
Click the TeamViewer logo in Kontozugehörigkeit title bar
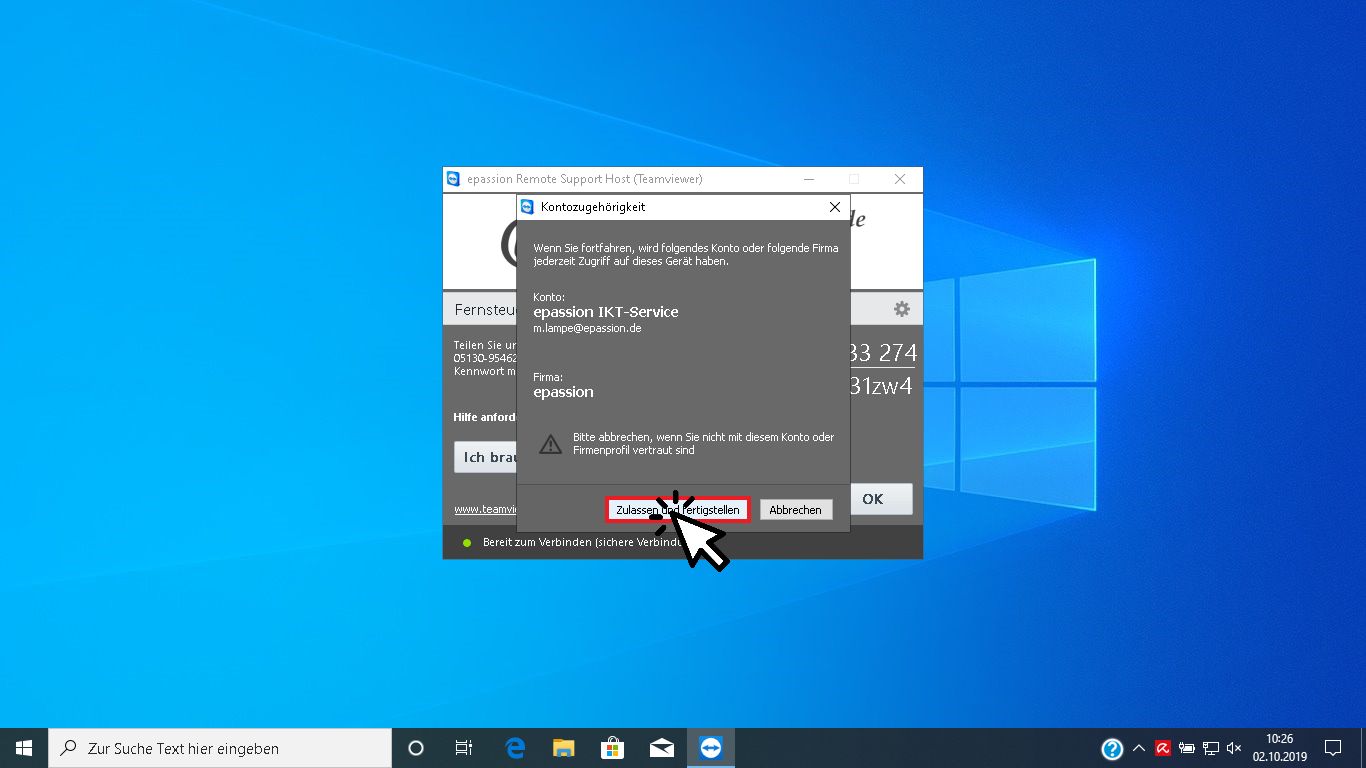[x=528, y=207]
